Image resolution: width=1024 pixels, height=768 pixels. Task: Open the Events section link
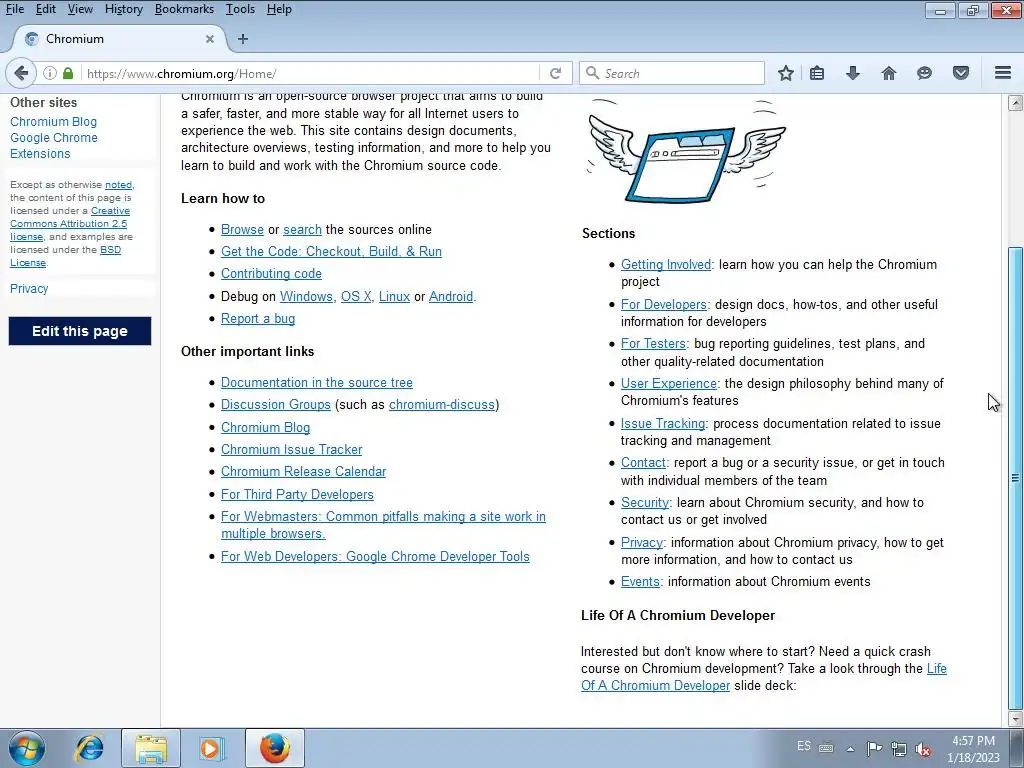click(640, 581)
